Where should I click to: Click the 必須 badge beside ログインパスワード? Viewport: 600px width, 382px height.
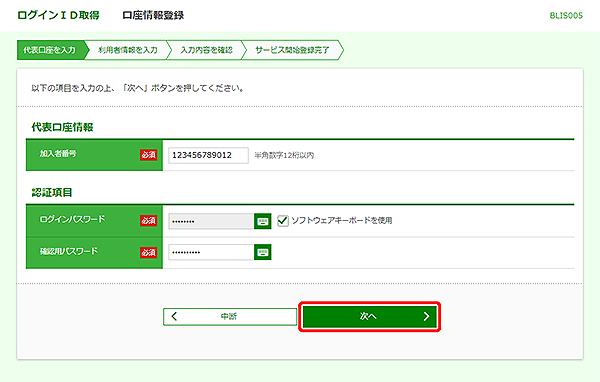coord(148,221)
